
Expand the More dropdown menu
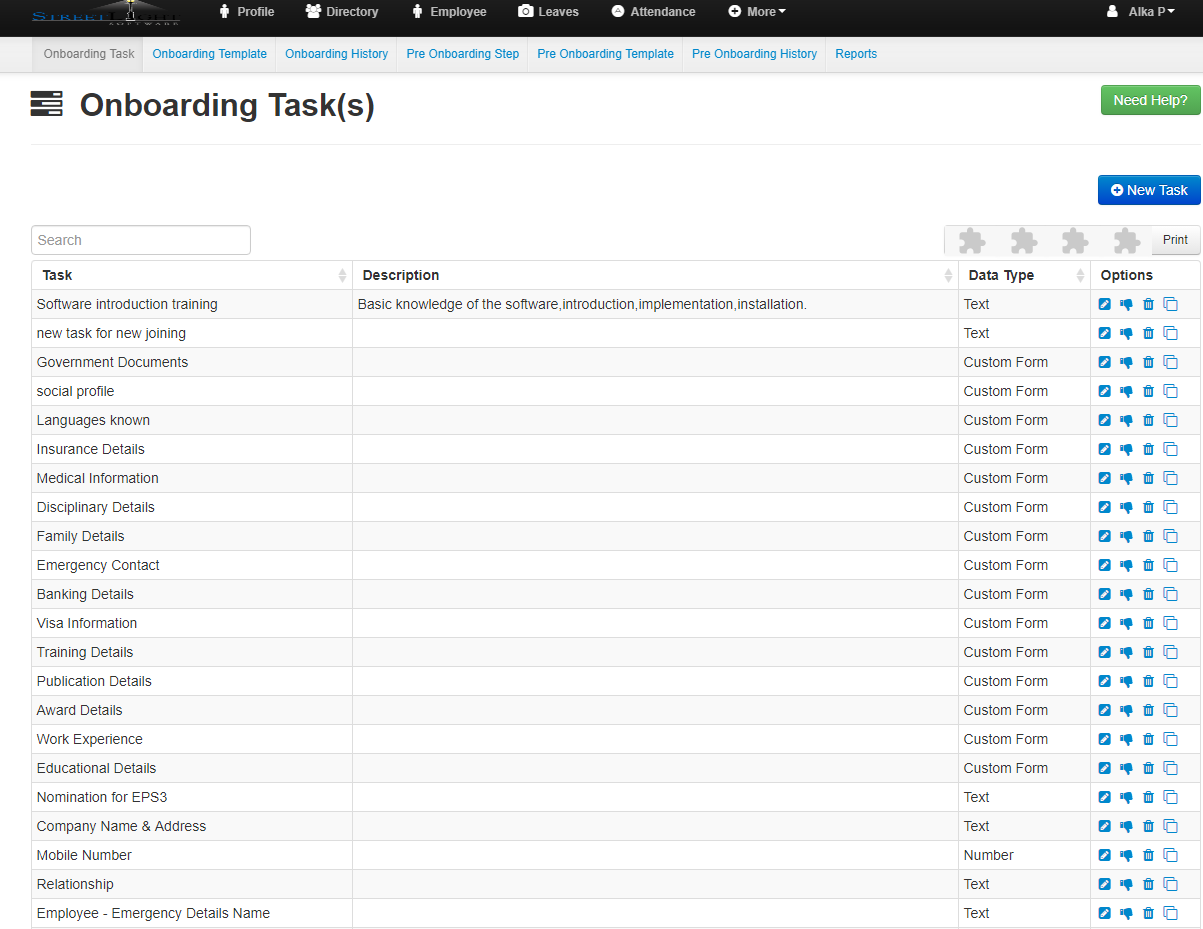coord(757,12)
